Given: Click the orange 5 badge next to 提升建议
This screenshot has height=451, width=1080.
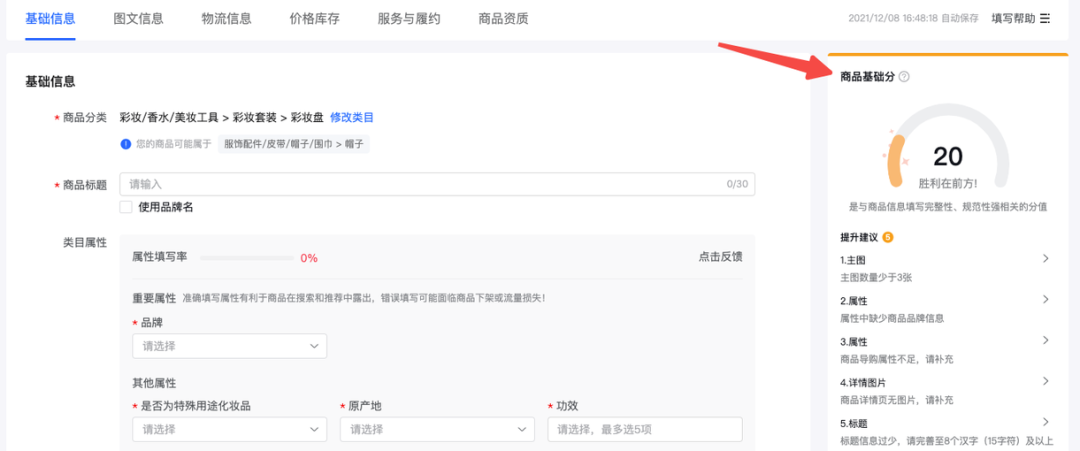Looking at the screenshot, I should pyautogui.click(x=888, y=238).
